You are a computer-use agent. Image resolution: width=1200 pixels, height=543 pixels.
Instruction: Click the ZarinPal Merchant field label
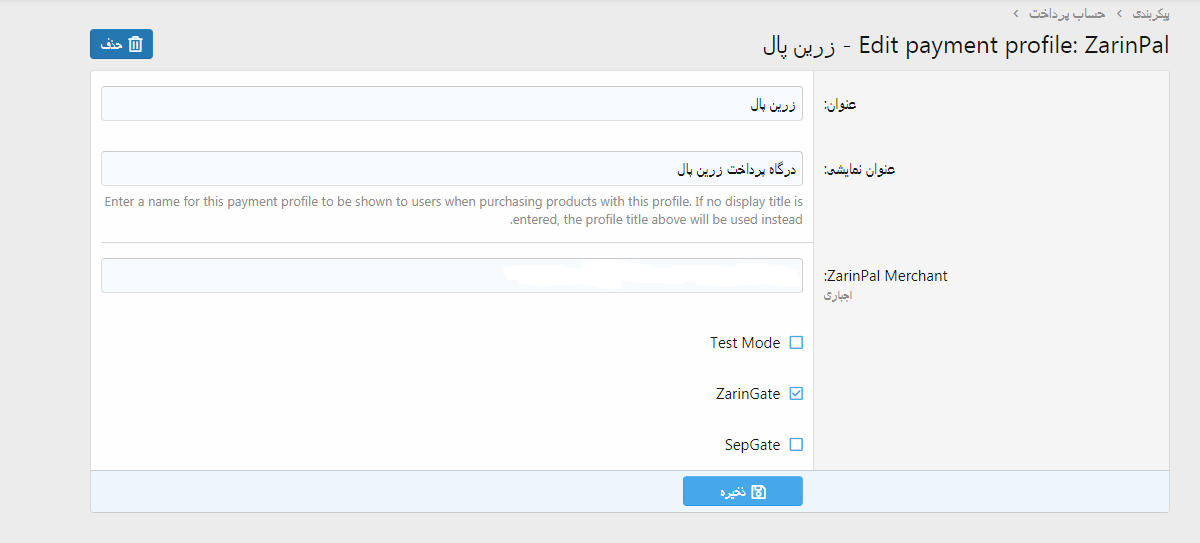[886, 276]
